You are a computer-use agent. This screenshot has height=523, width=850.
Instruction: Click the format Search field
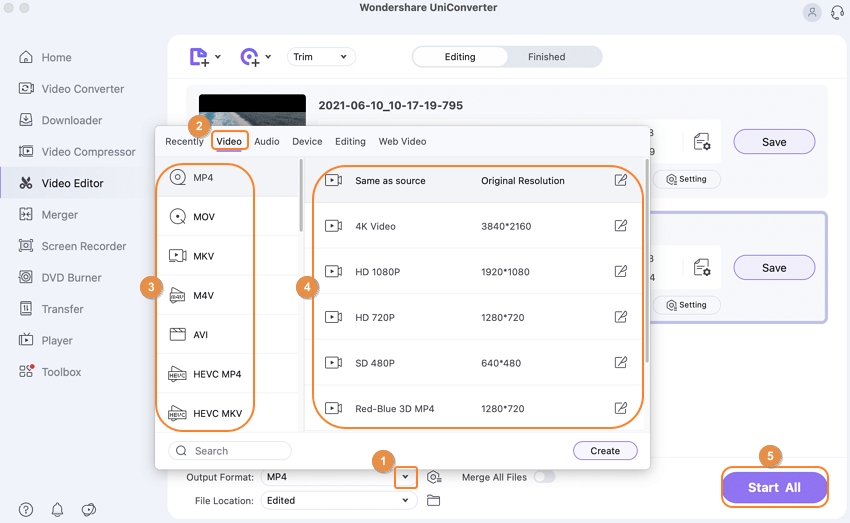point(230,451)
